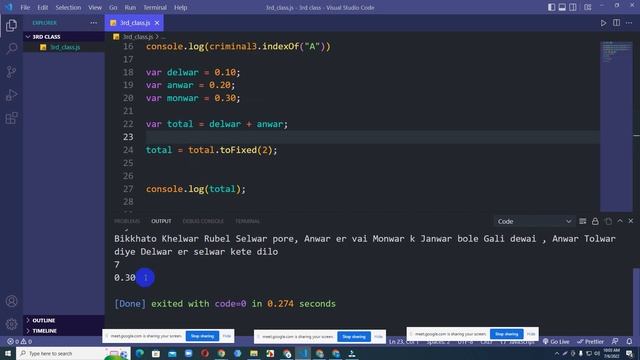Image resolution: width=640 pixels, height=360 pixels.
Task: Open Windows action center icon
Action: [x=629, y=353]
